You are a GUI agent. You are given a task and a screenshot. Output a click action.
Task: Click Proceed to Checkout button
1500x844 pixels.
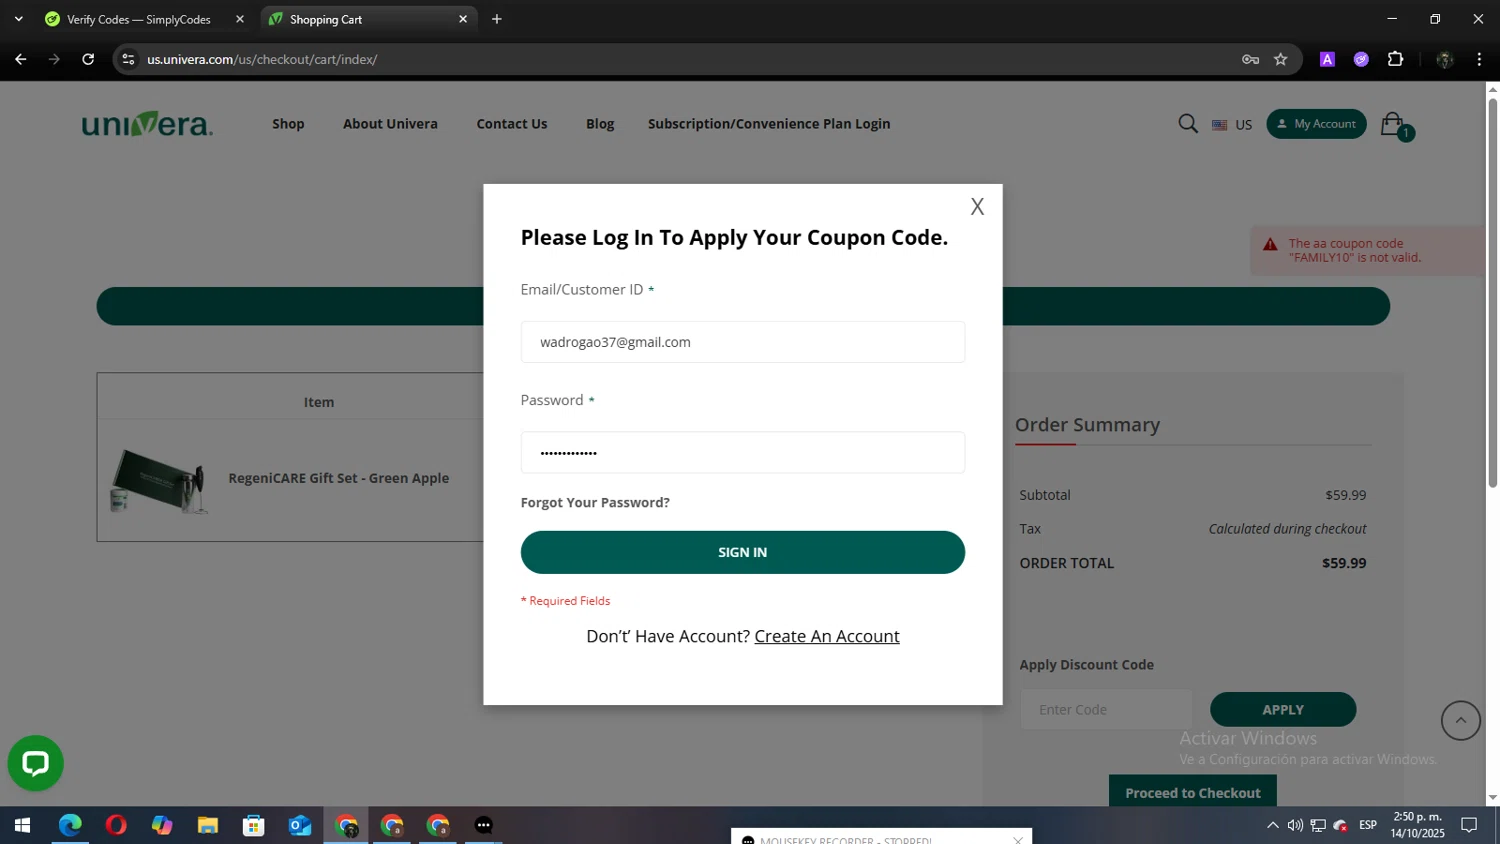pyautogui.click(x=1193, y=792)
